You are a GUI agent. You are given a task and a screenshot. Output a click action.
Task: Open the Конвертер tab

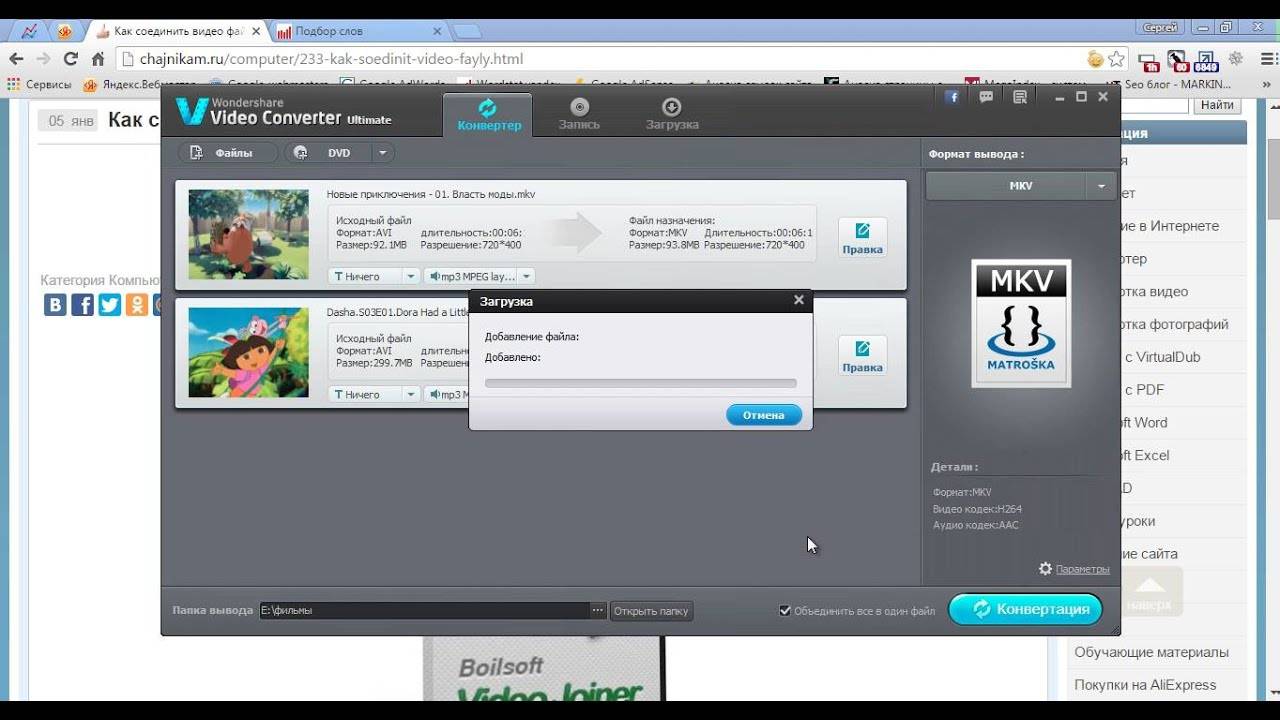[x=488, y=115]
